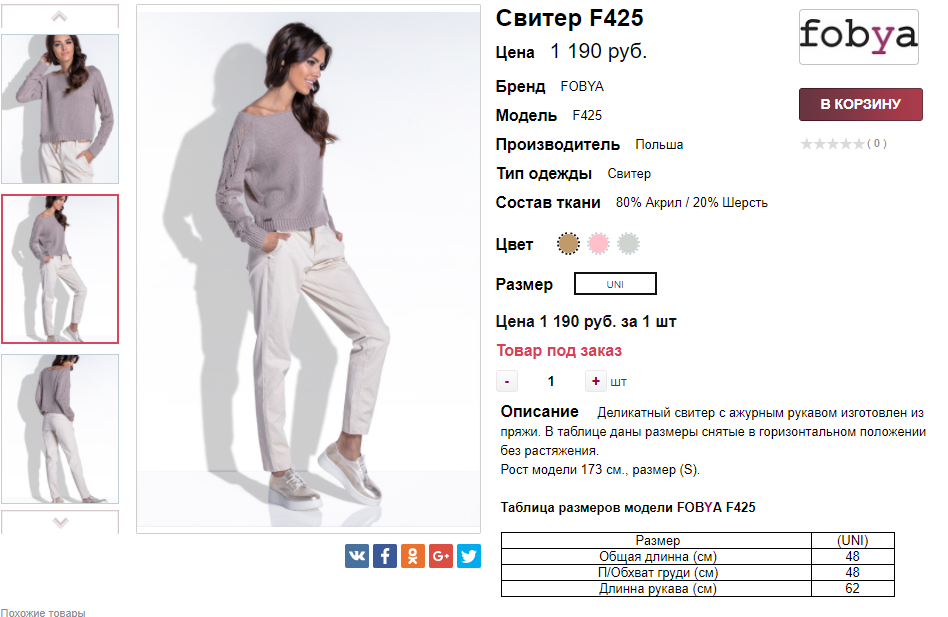Open first thumbnail of front view
This screenshot has height=617, width=948.
pyautogui.click(x=60, y=109)
